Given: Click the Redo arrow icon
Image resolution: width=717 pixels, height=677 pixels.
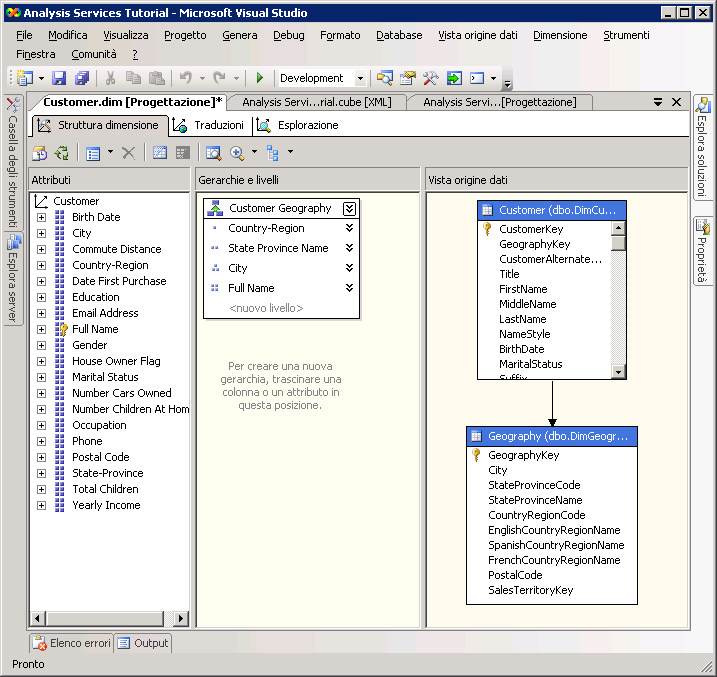Looking at the screenshot, I should [x=219, y=78].
